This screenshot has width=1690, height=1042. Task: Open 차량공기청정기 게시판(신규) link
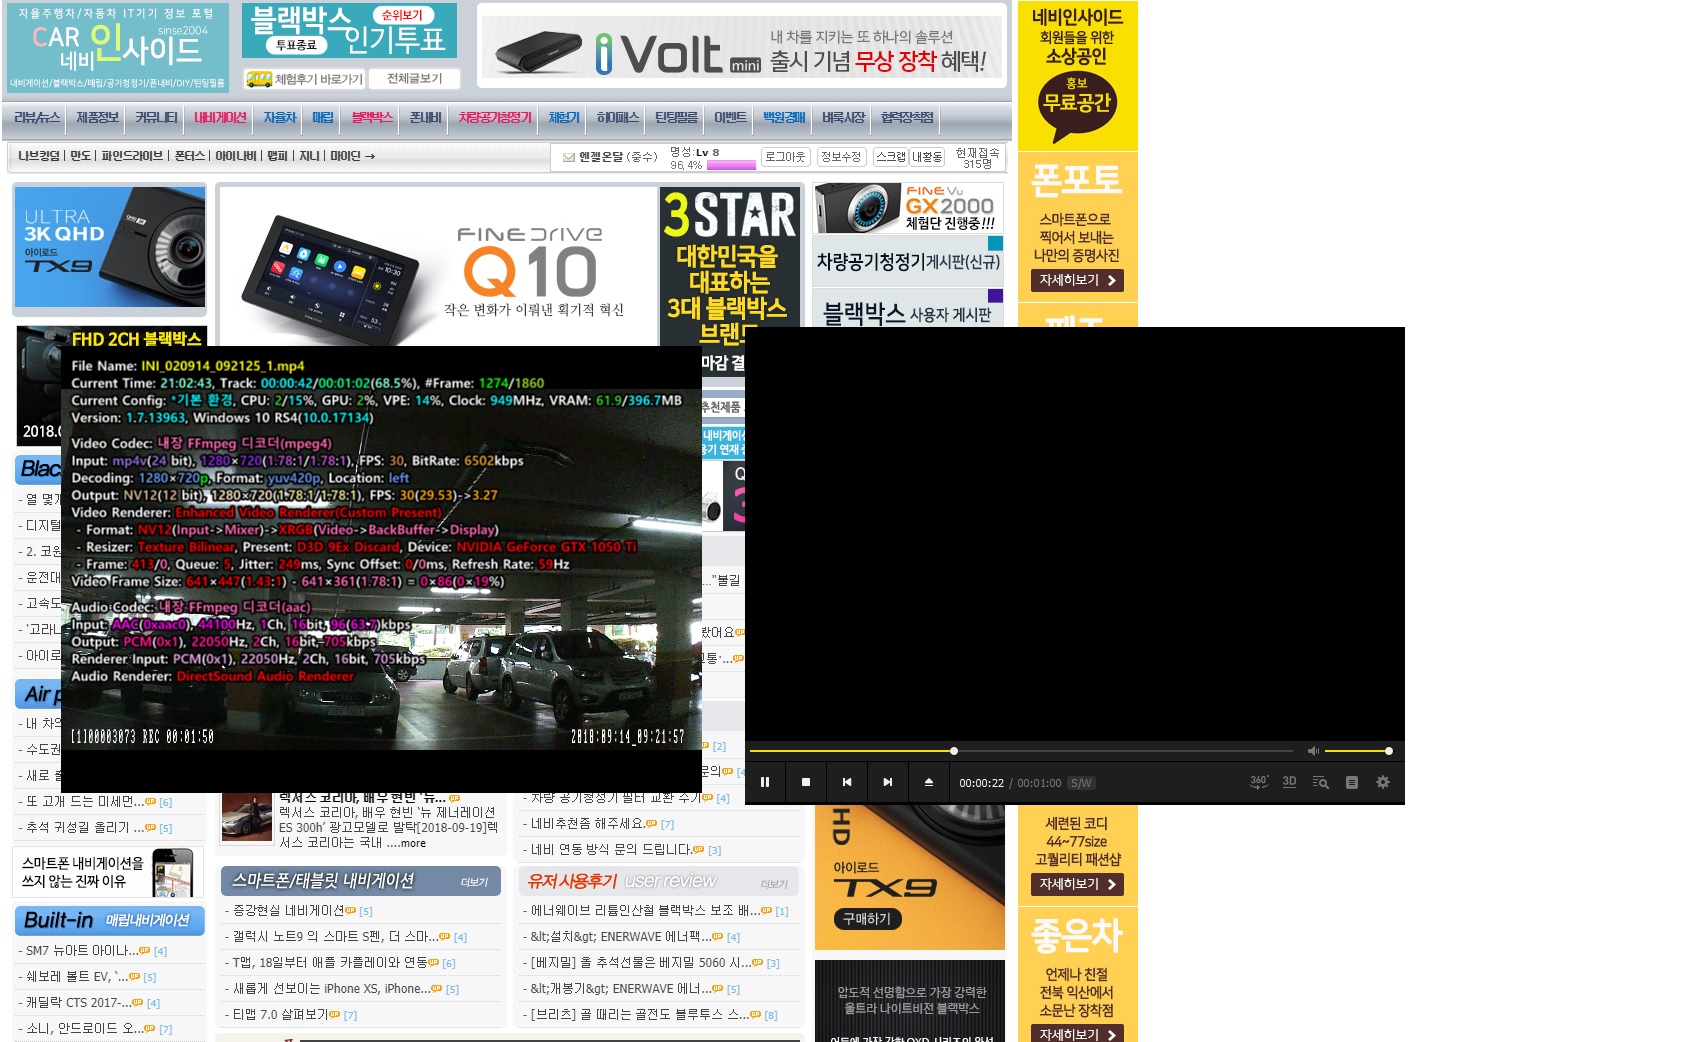point(908,261)
